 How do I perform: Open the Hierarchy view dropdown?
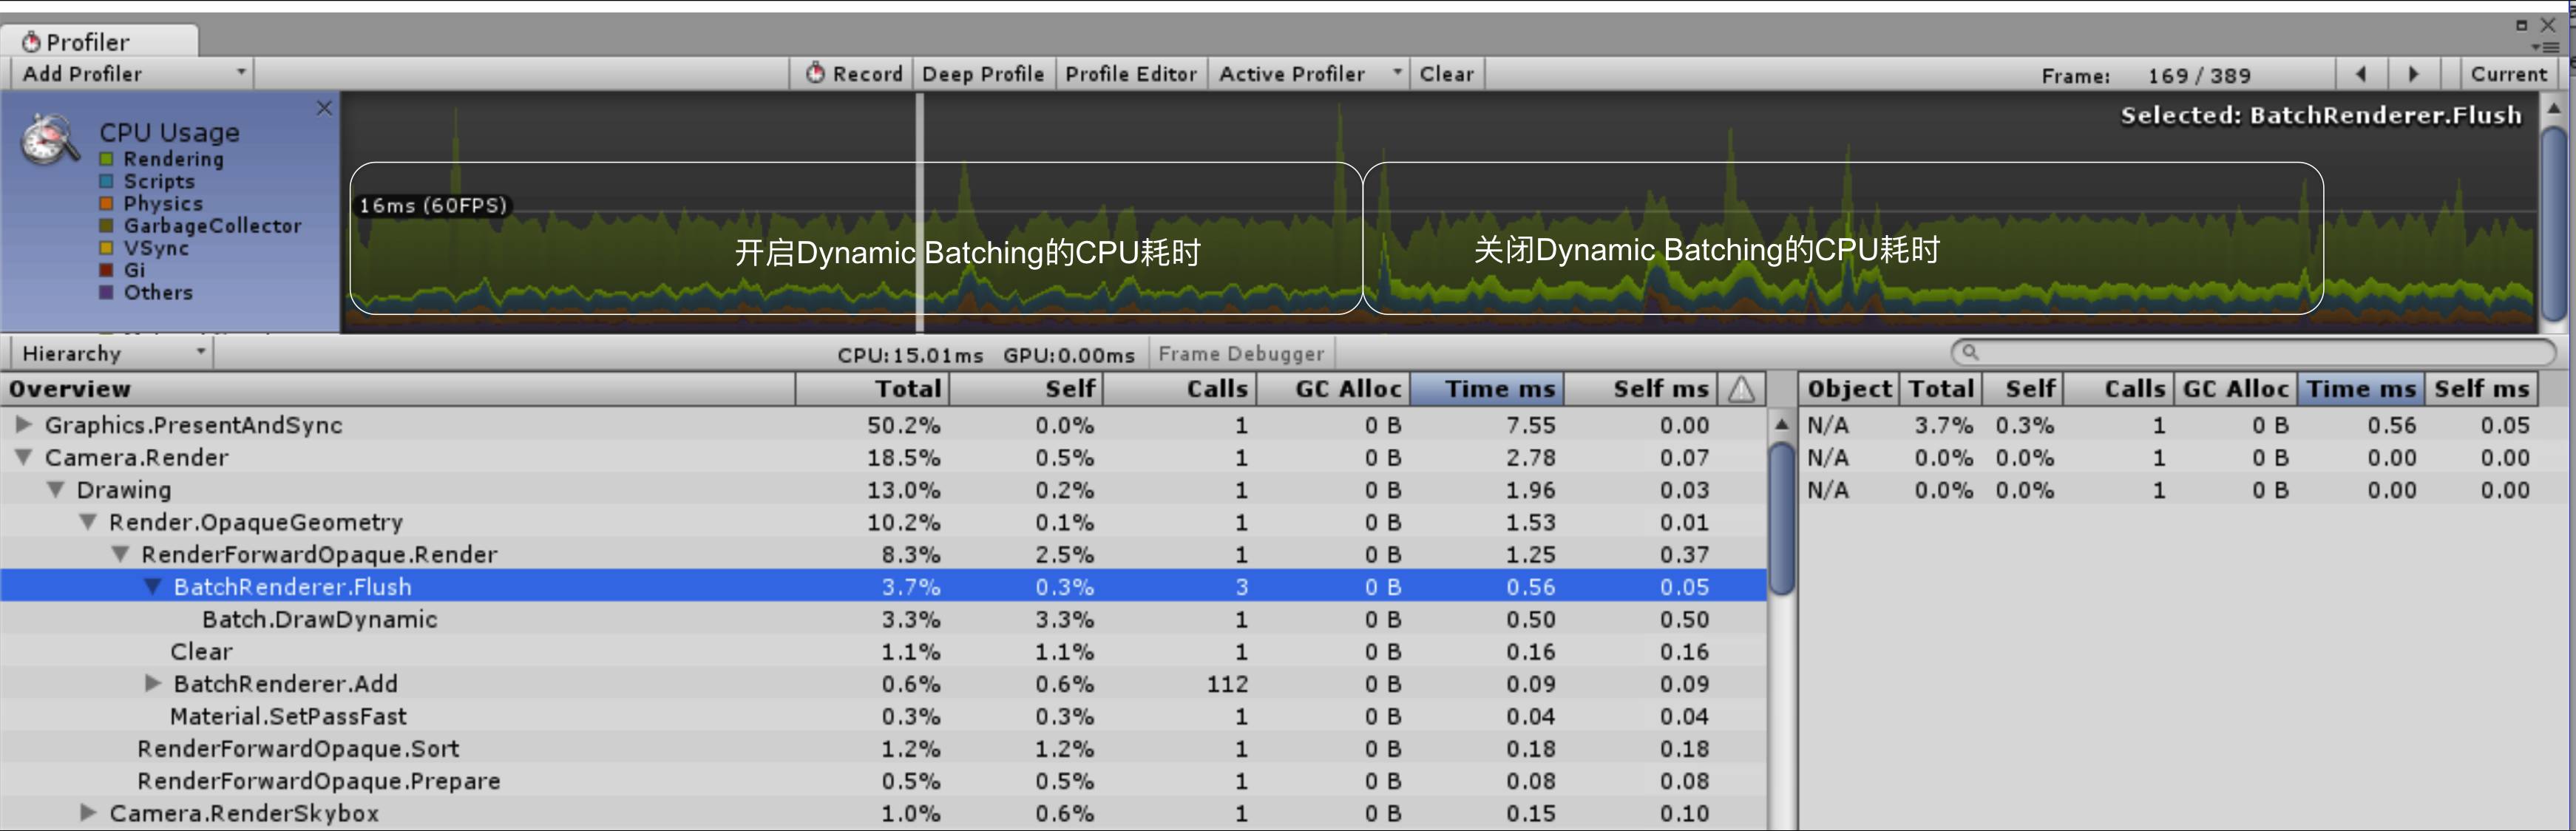[112, 353]
